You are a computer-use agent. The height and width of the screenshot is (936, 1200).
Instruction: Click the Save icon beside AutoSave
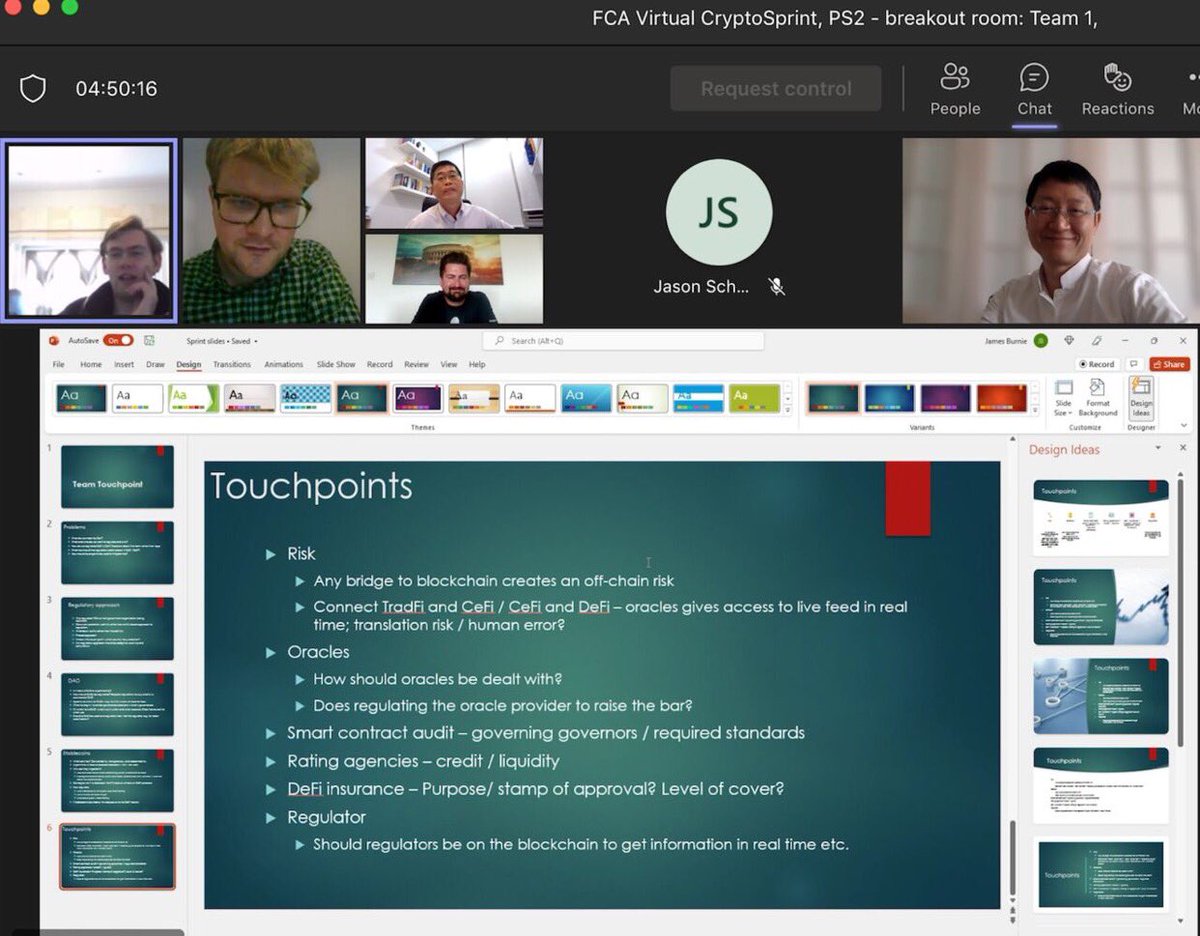tap(149, 340)
